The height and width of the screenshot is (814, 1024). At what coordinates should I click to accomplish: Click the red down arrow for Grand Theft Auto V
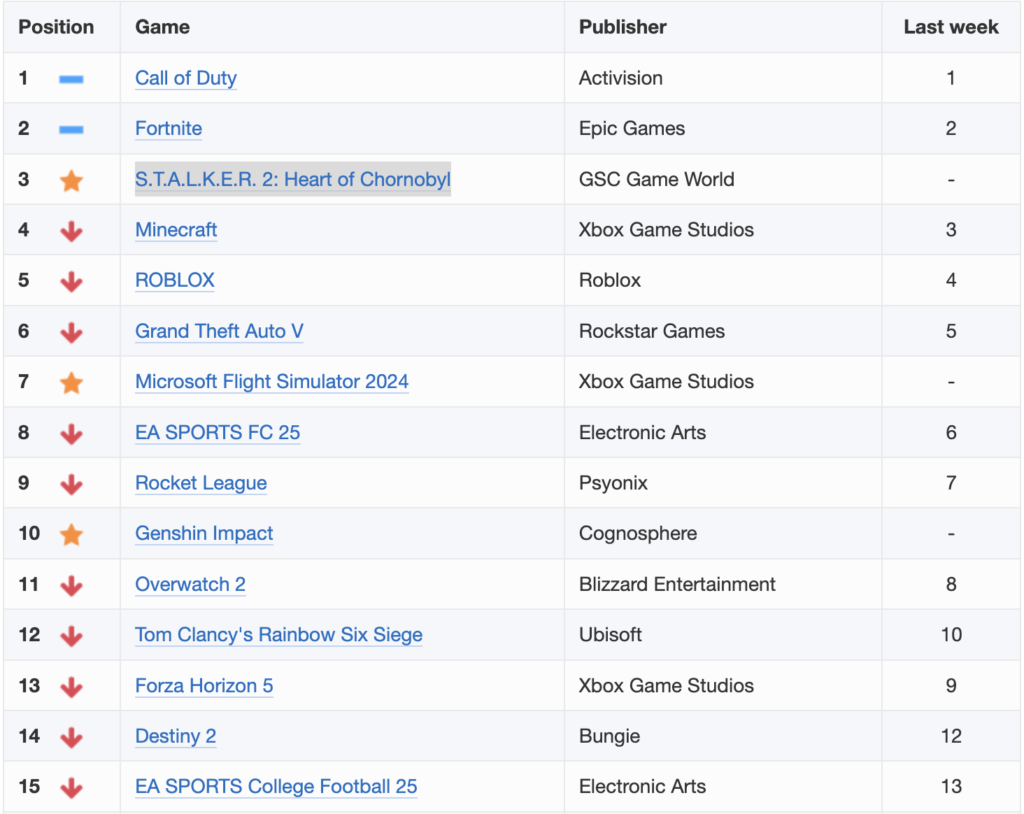pos(71,333)
